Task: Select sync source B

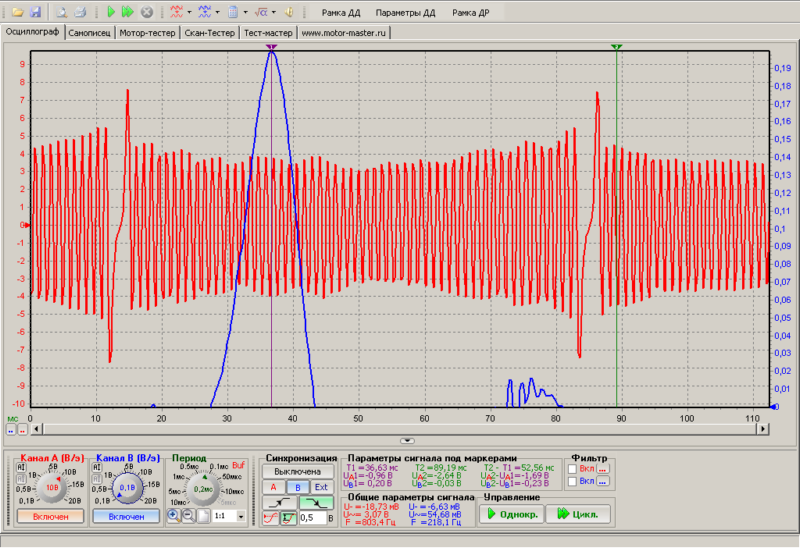Action: [298, 487]
